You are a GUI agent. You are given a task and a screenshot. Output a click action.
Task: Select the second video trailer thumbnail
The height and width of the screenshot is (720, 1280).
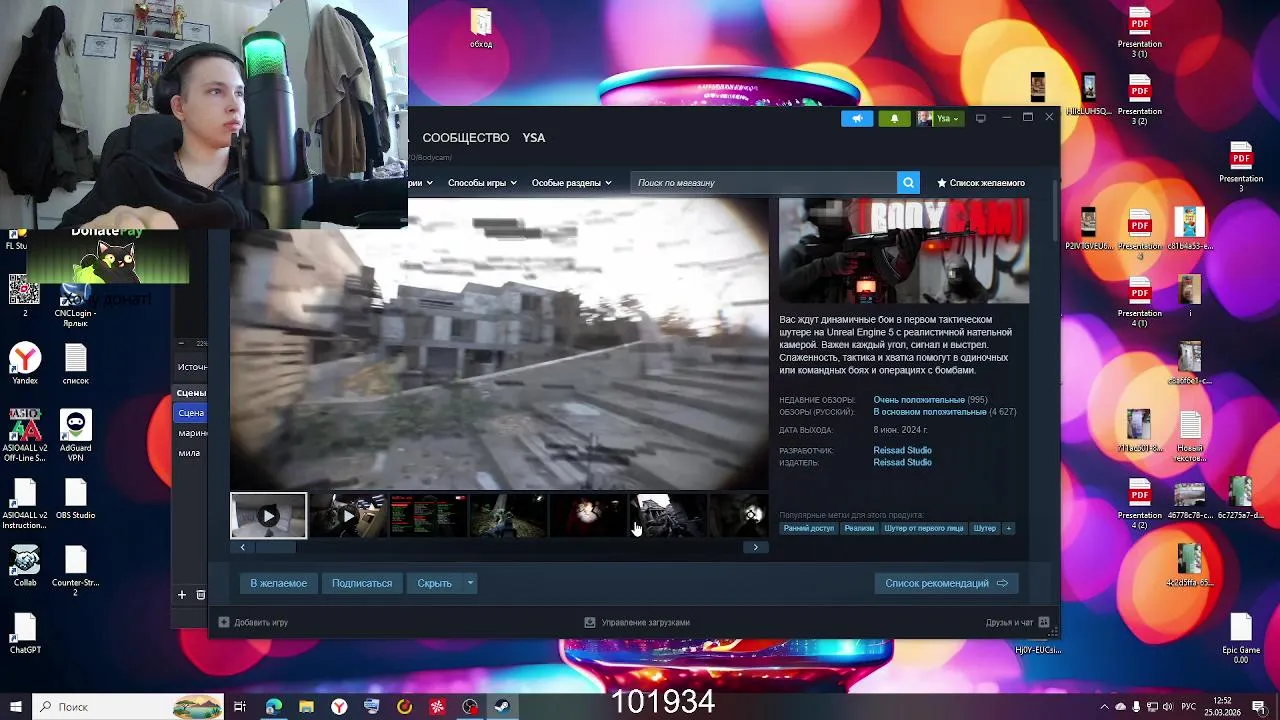pos(348,516)
